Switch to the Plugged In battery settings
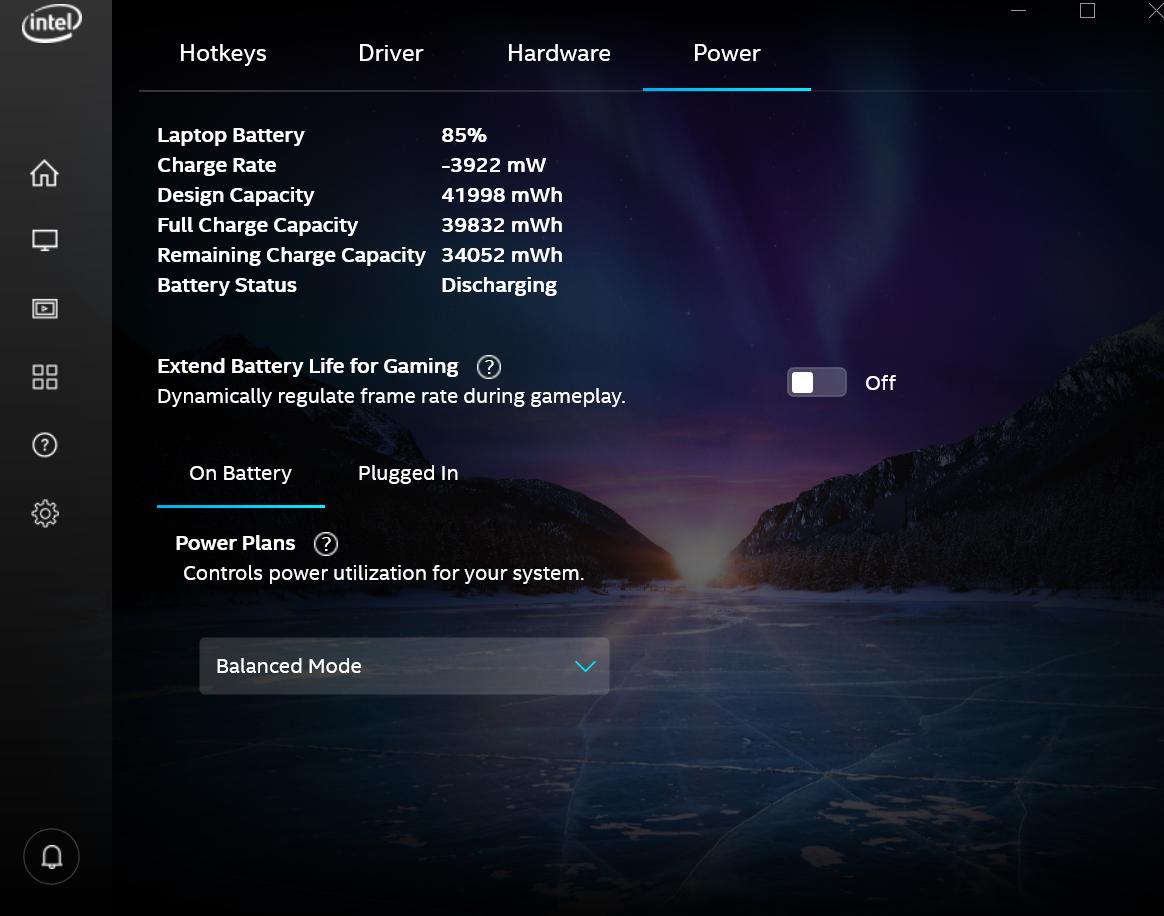This screenshot has height=916, width=1164. 408,472
